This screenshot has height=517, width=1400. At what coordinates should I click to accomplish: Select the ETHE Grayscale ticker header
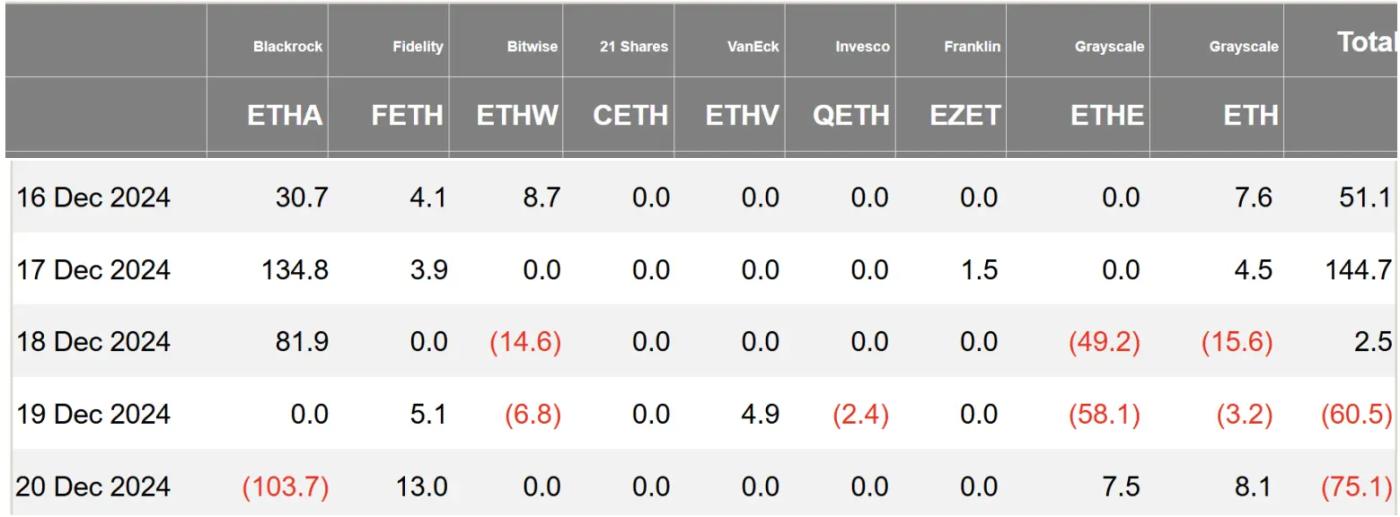tap(1105, 116)
